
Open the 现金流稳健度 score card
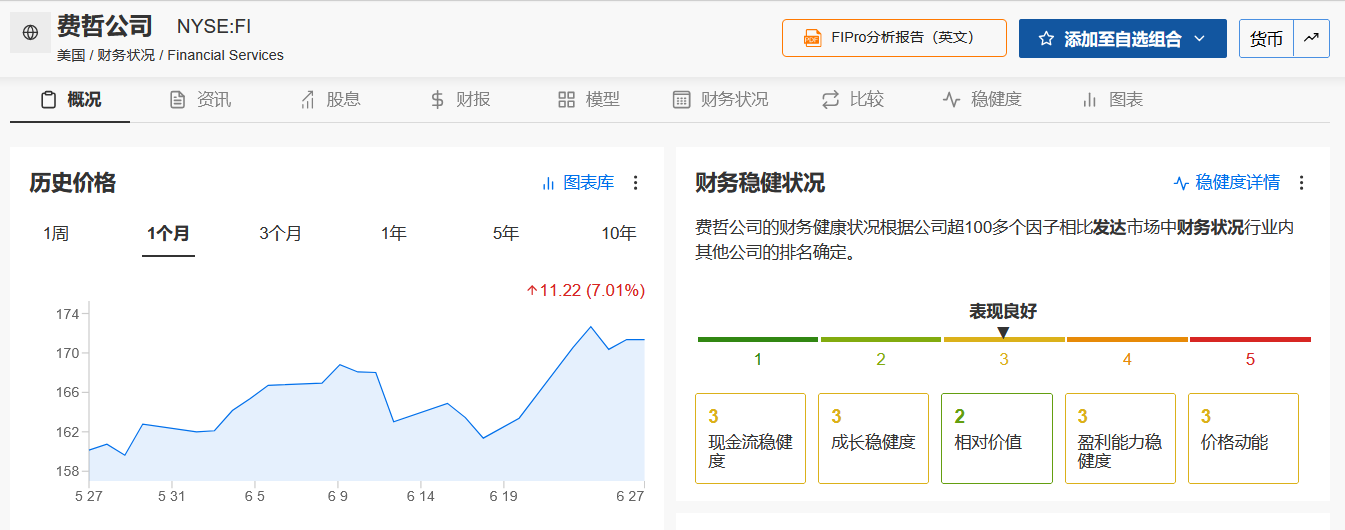coord(750,438)
